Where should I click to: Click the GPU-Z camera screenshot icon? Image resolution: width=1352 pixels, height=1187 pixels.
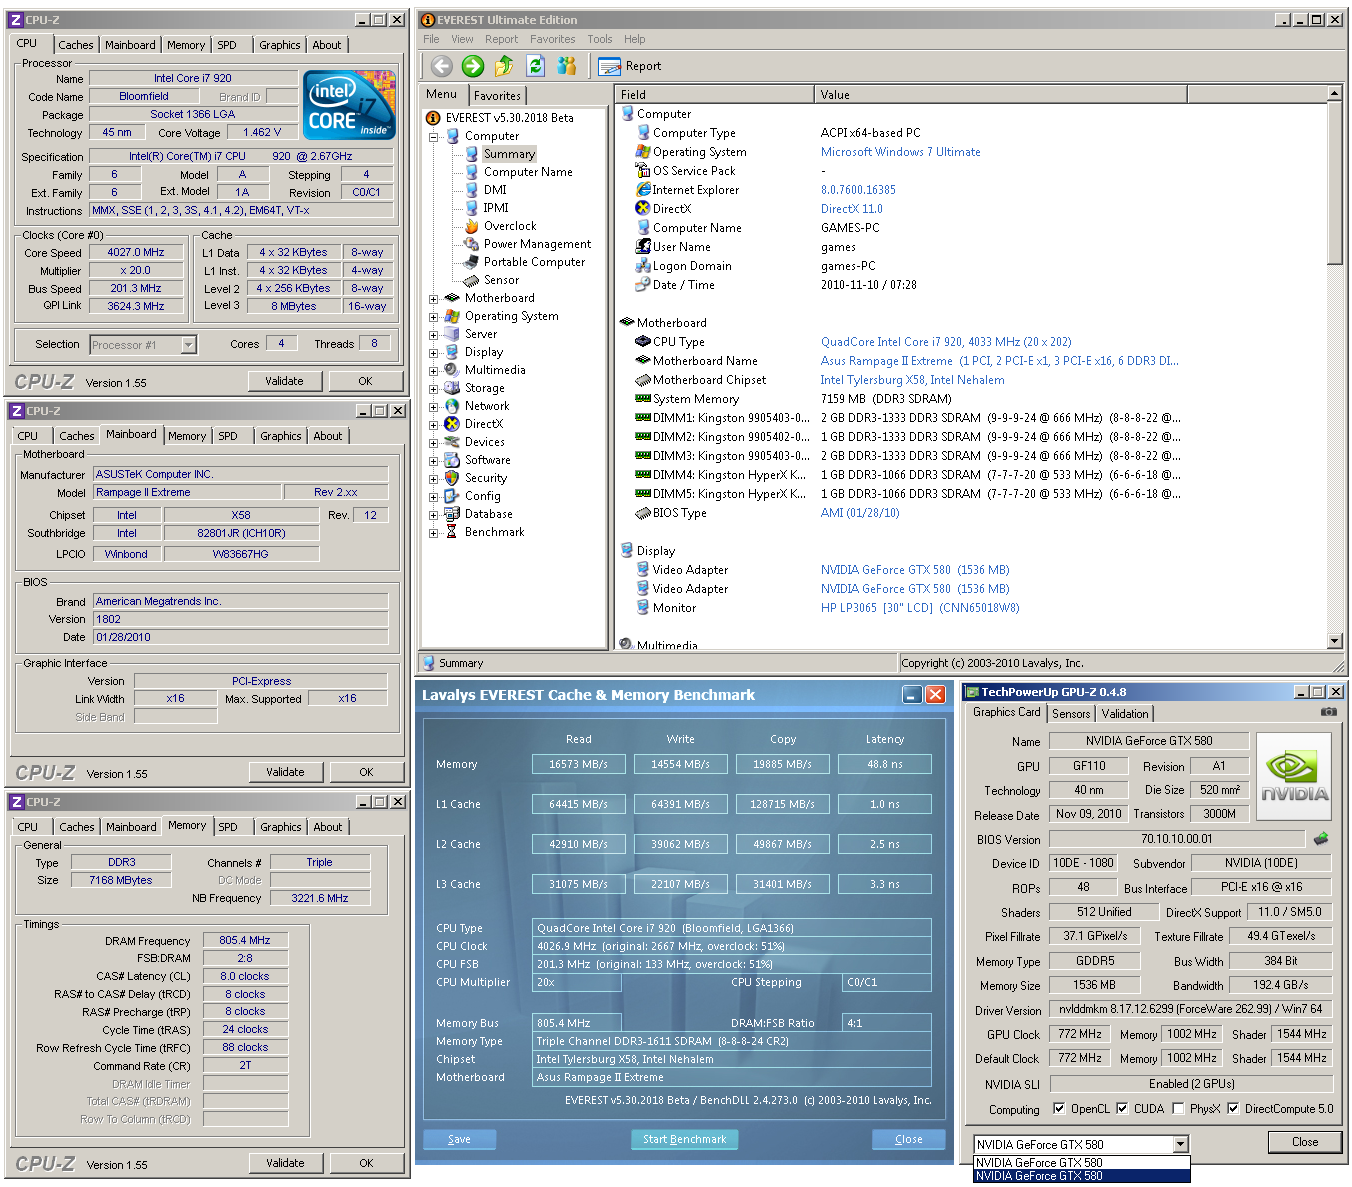point(1328,712)
